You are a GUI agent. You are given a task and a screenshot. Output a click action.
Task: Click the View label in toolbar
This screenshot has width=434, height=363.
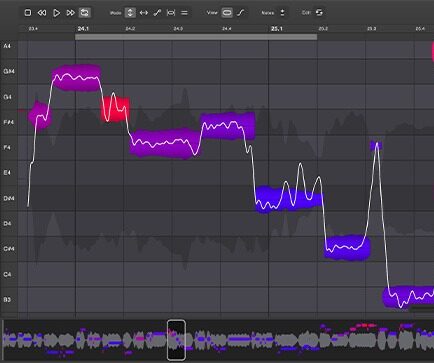click(212, 13)
